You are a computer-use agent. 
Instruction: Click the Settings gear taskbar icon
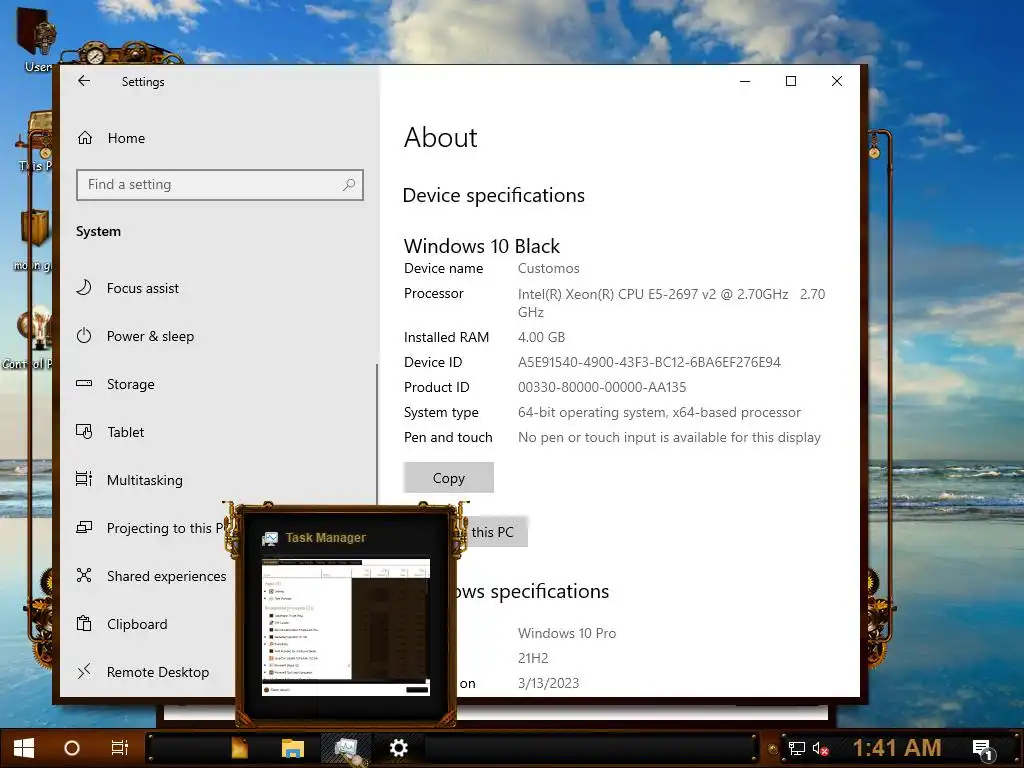click(x=398, y=748)
